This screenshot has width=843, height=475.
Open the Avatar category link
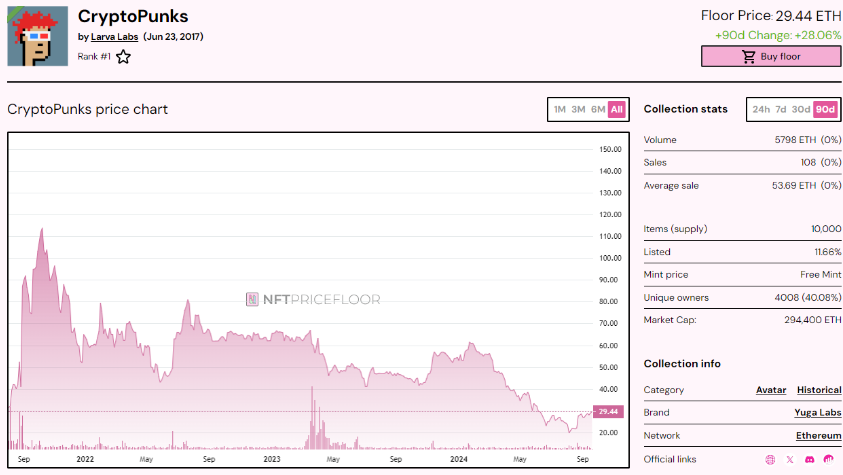(x=771, y=390)
